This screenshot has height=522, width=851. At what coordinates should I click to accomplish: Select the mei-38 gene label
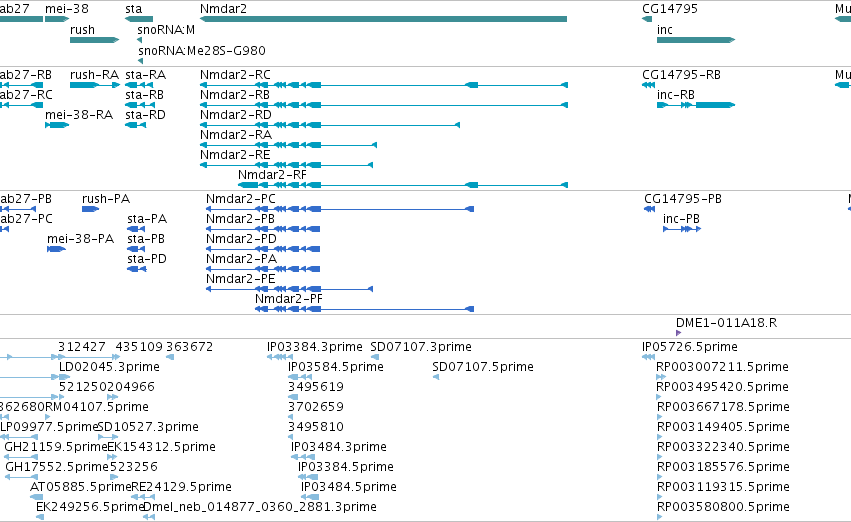point(67,9)
